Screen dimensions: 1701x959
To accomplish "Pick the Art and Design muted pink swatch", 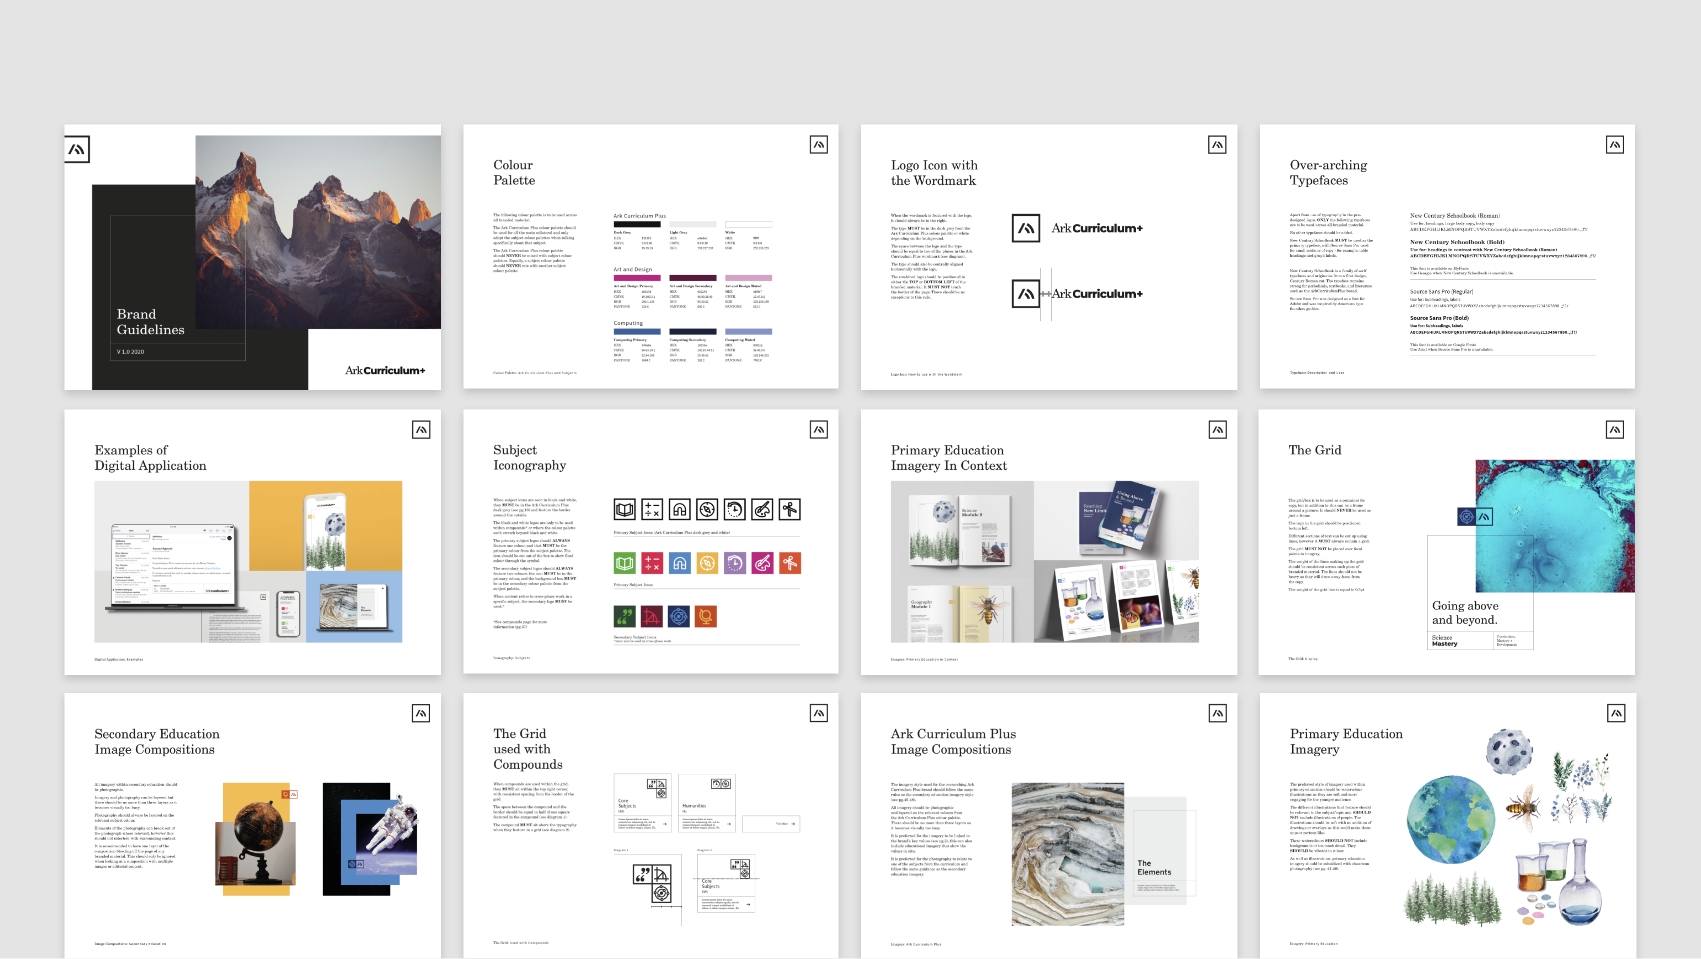I will pyautogui.click(x=748, y=278).
